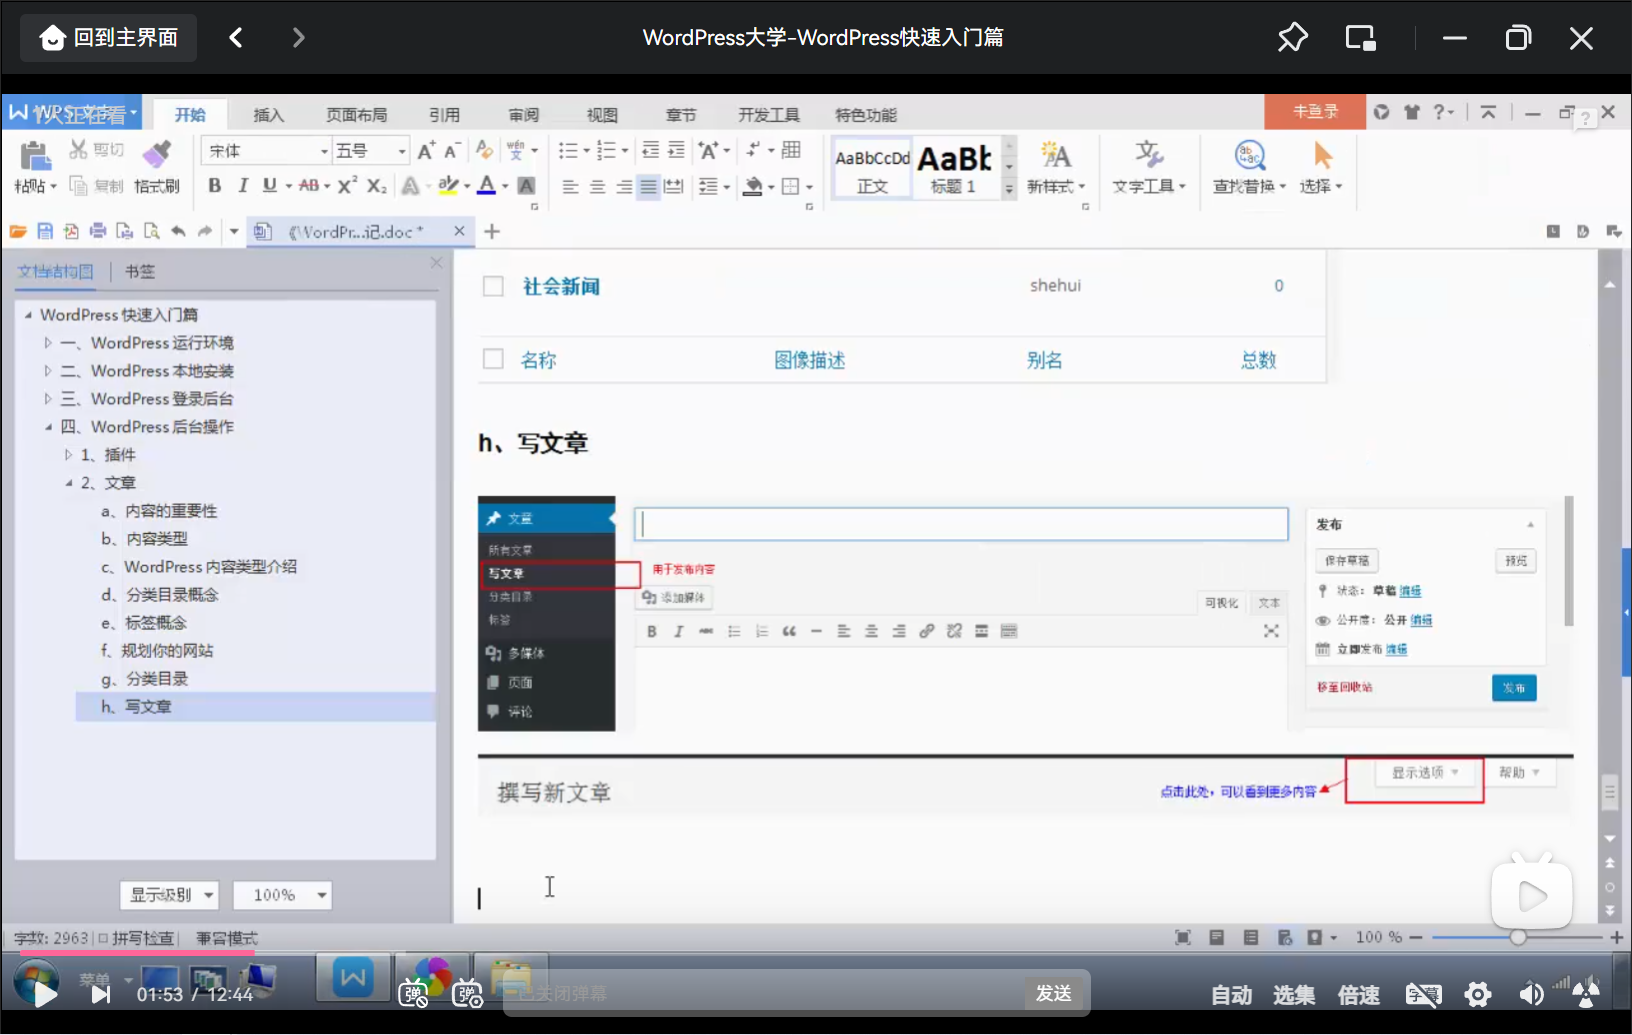
Task: Switch to the 插入 ribbon tab
Action: (268, 115)
